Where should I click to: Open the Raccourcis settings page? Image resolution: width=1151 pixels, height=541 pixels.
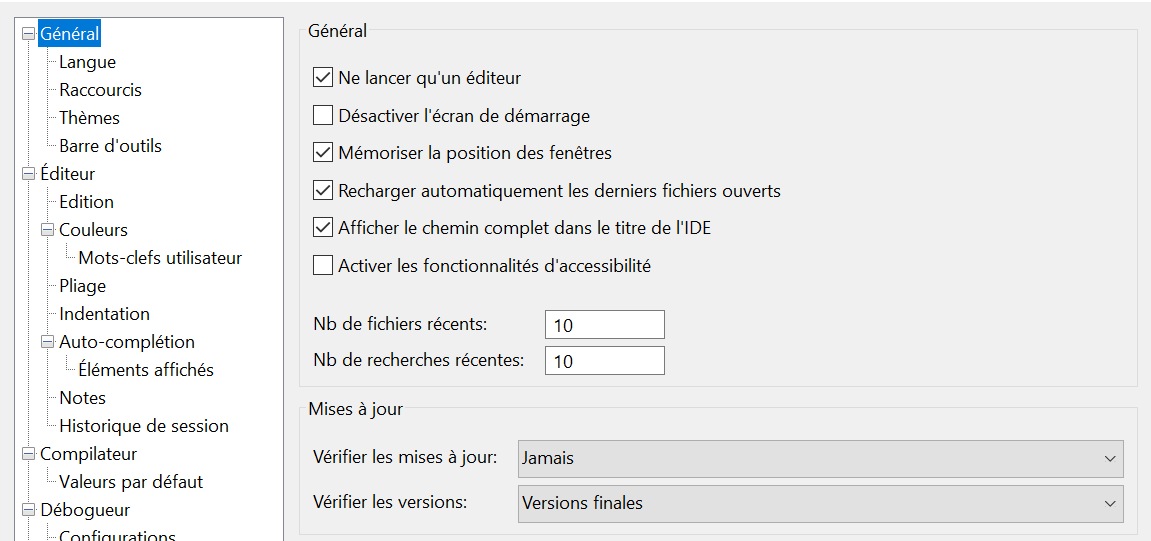click(101, 90)
